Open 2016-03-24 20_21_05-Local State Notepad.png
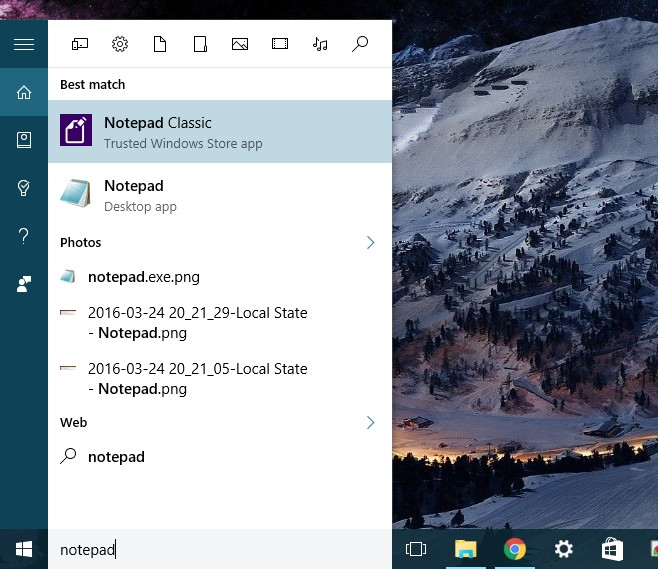The width and height of the screenshot is (658, 569). point(220,379)
